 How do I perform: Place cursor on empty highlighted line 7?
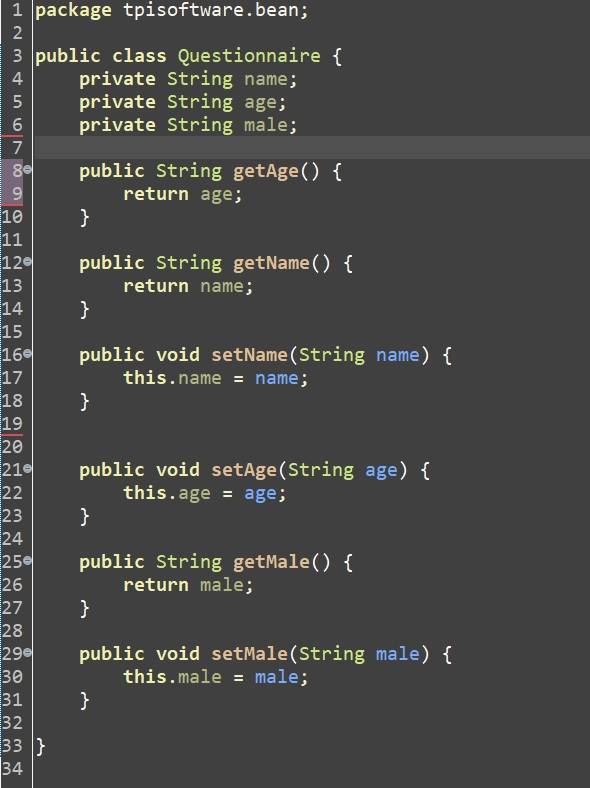pos(312,147)
